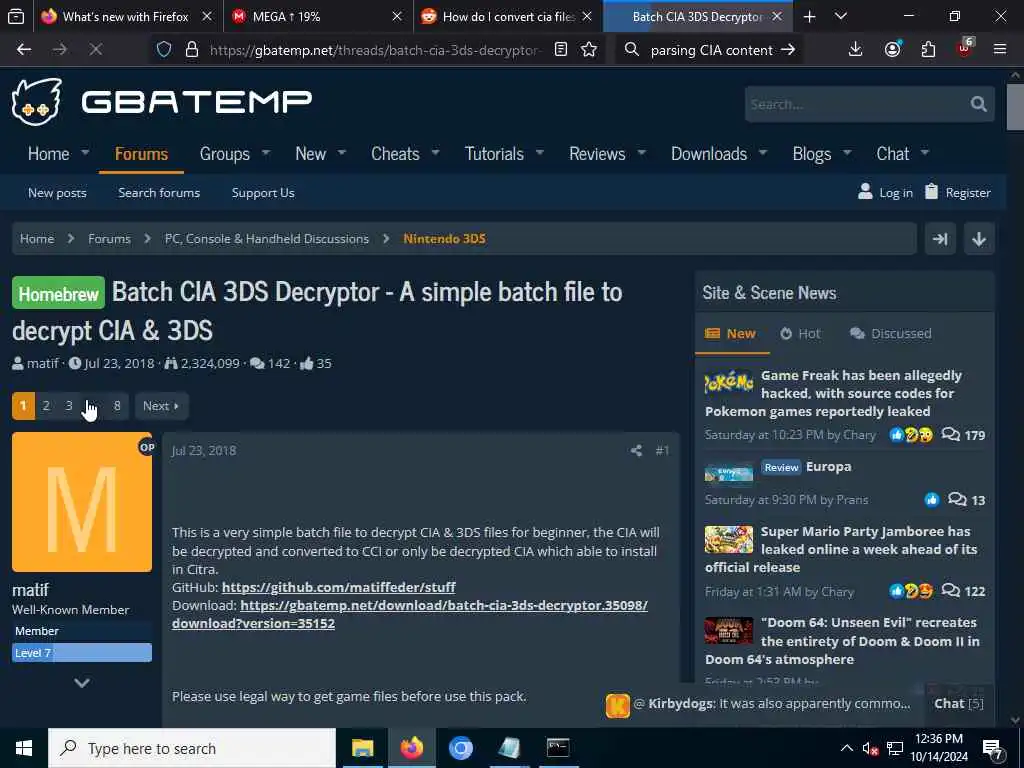Click the Firefox View icon
This screenshot has width=1024, height=768.
click(x=16, y=16)
